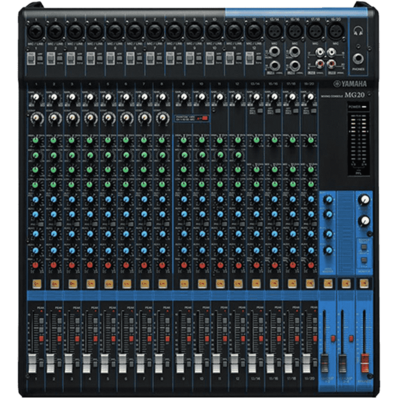The width and height of the screenshot is (400, 400).
Task: Select the channel 13/14 XLR MIC input
Action: pyautogui.click(x=275, y=31)
